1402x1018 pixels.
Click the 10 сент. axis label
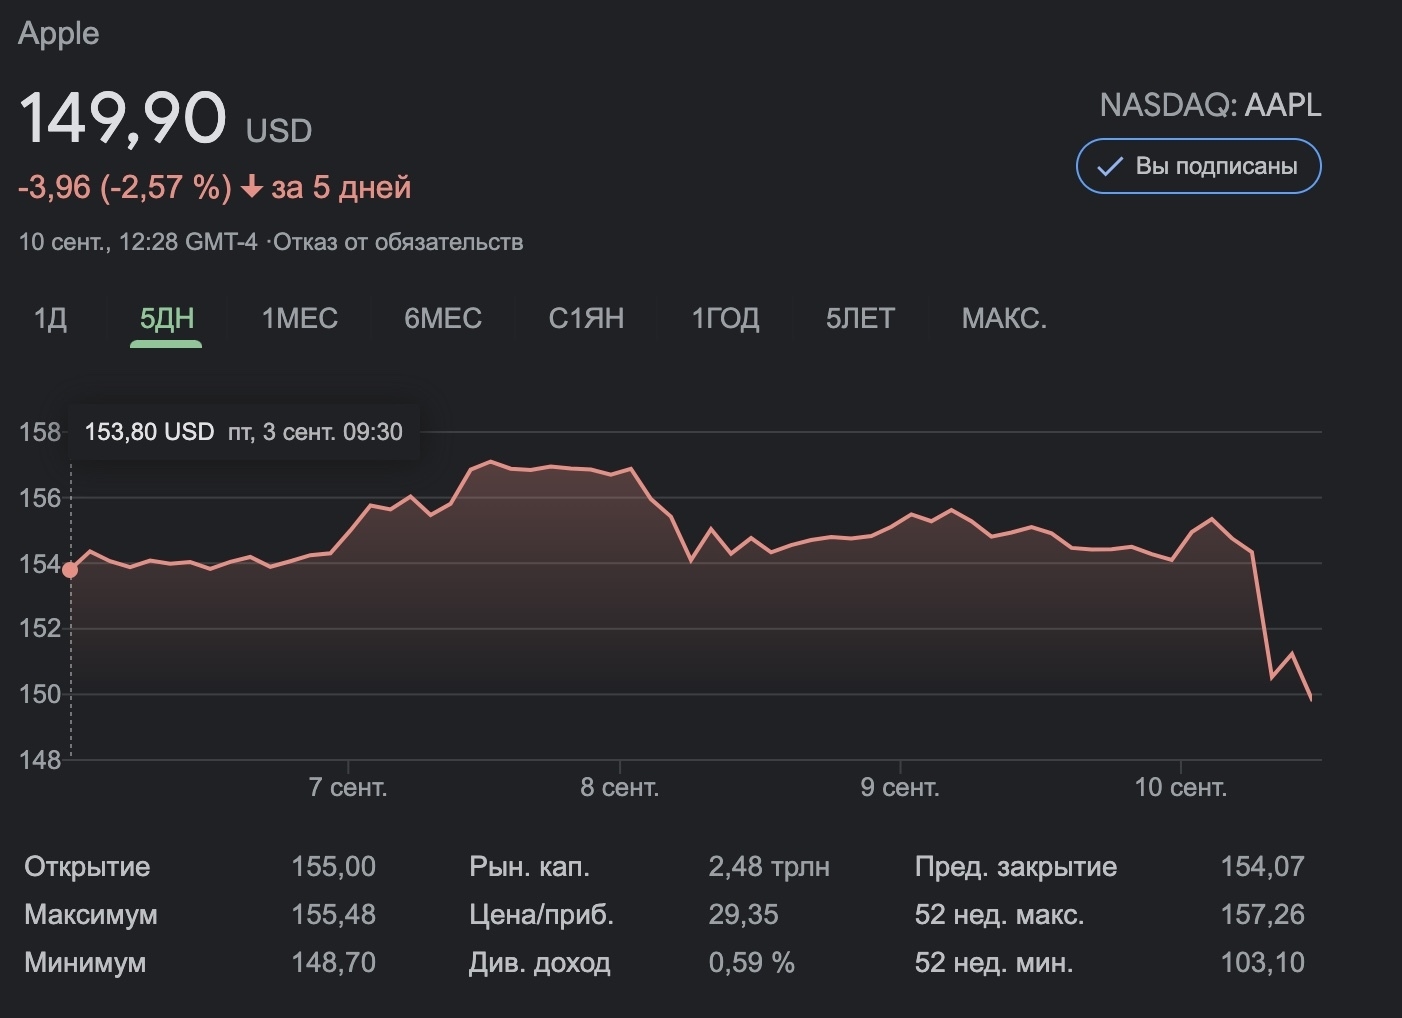pos(1180,788)
